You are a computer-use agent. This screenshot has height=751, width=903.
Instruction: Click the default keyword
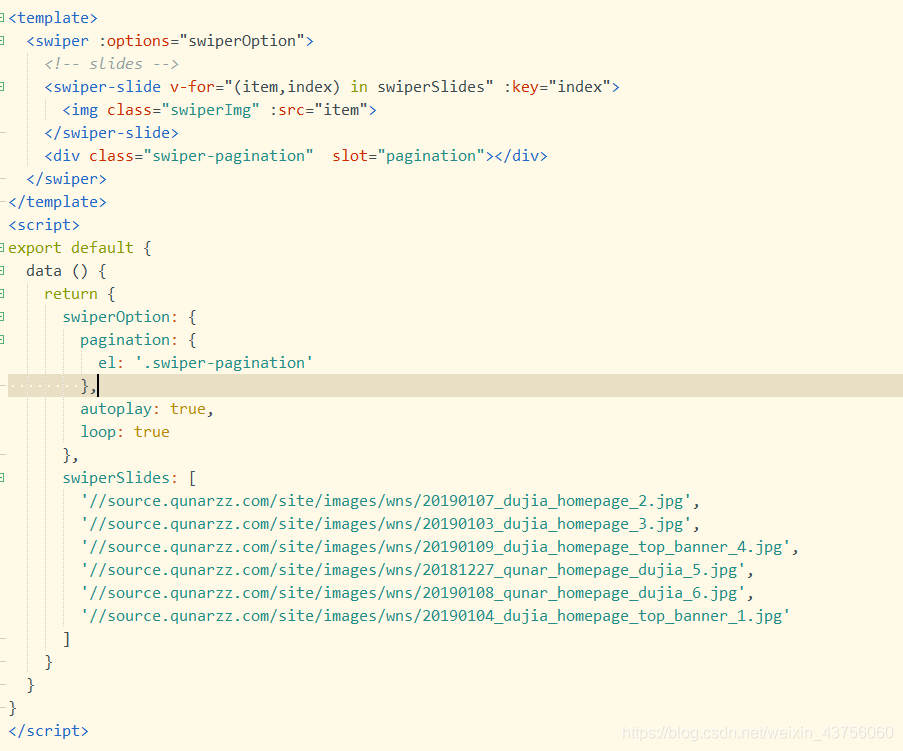[x=103, y=248]
